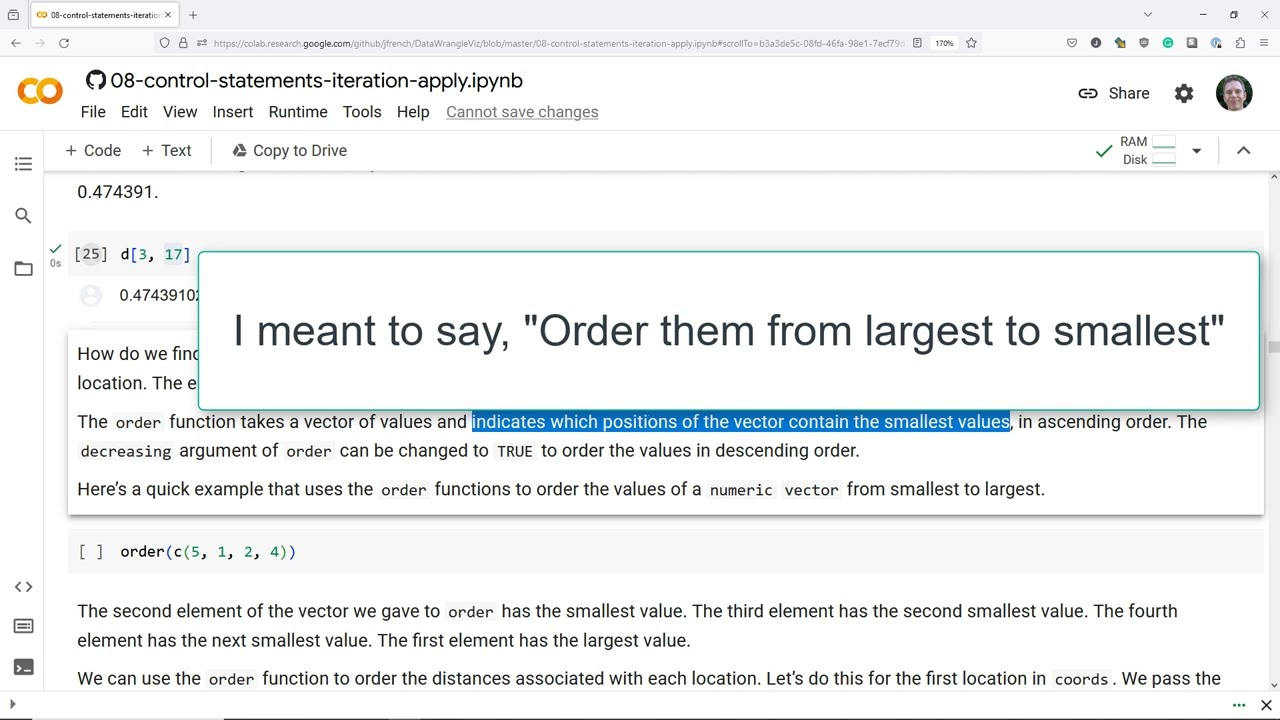1280x720 pixels.
Task: Reset the 170% zoom level
Action: pos(944,43)
